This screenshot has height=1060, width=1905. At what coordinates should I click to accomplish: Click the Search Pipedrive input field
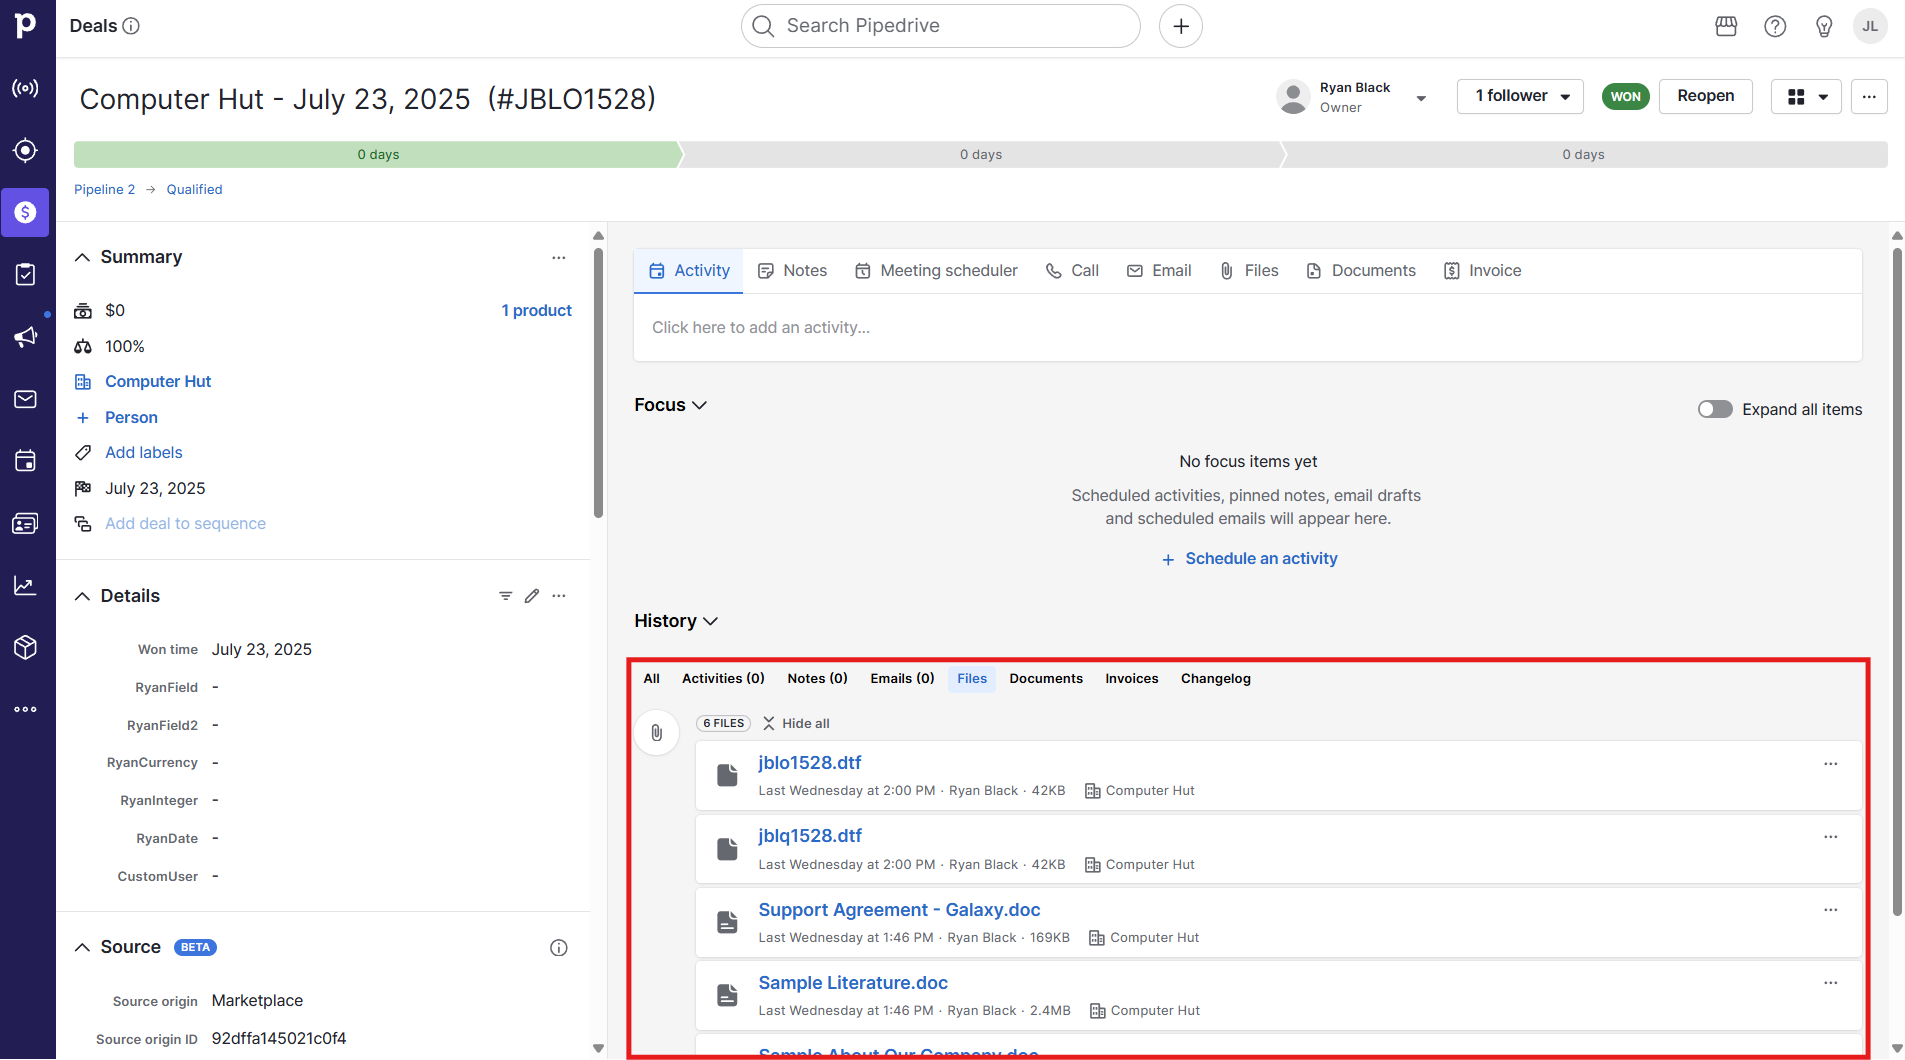(938, 25)
